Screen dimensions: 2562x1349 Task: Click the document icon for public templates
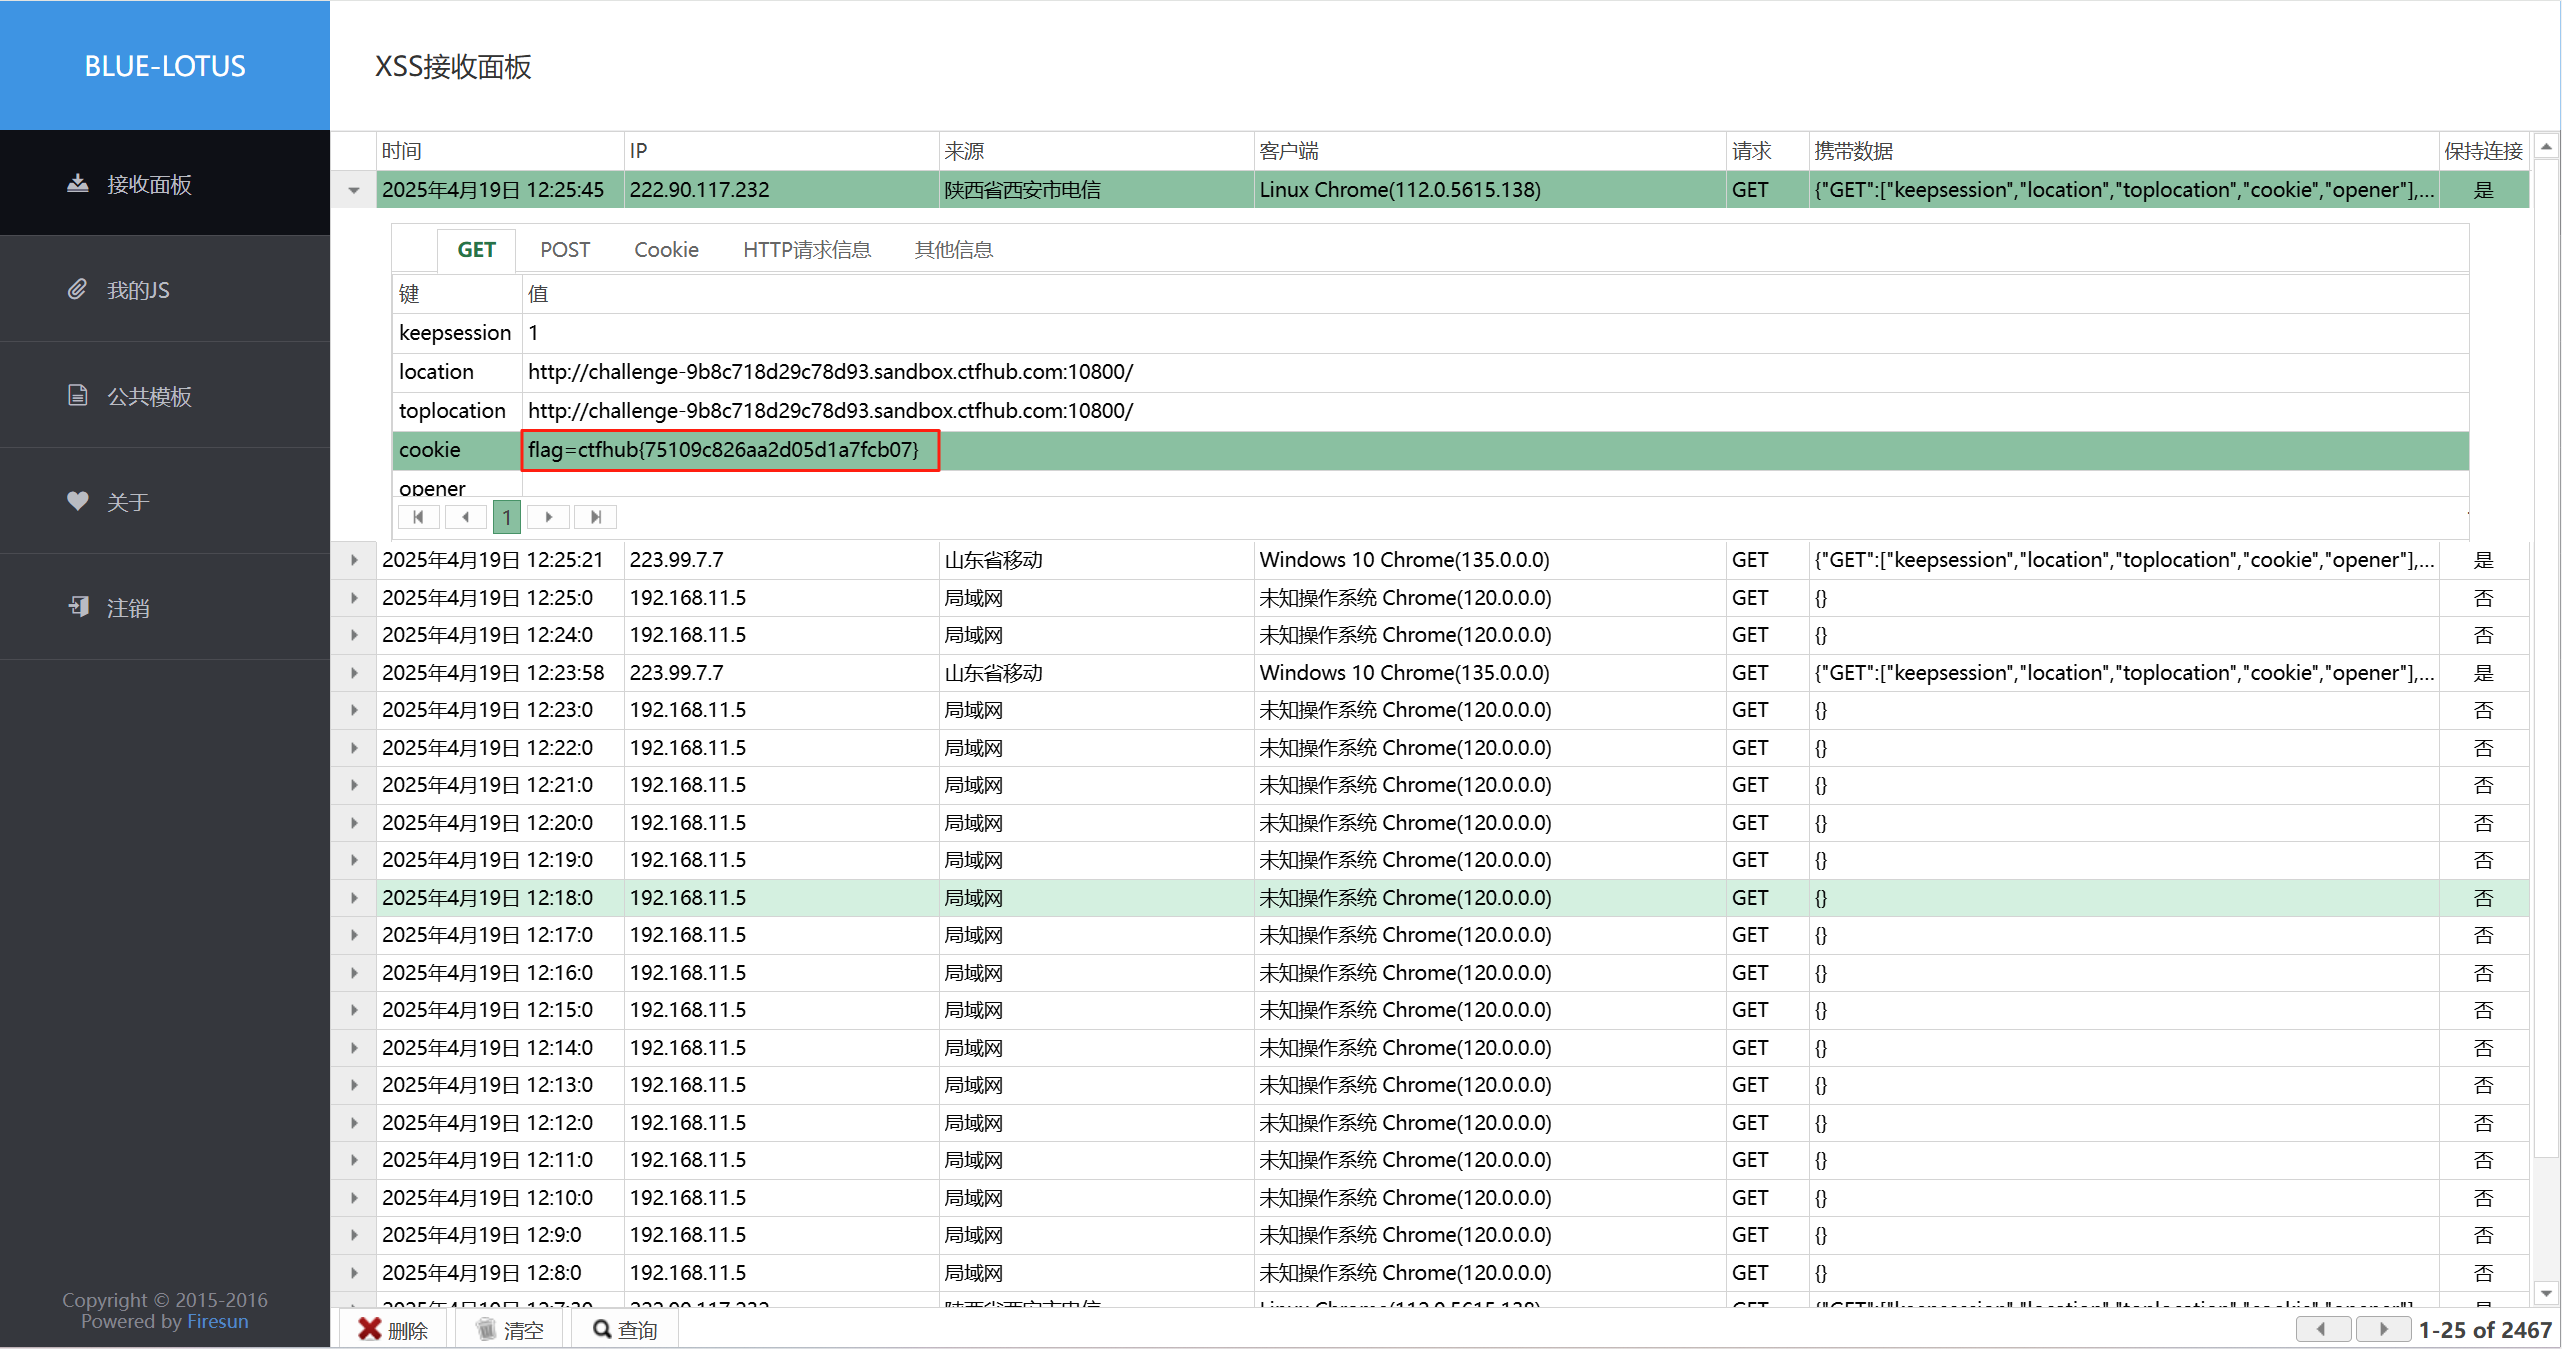[78, 395]
